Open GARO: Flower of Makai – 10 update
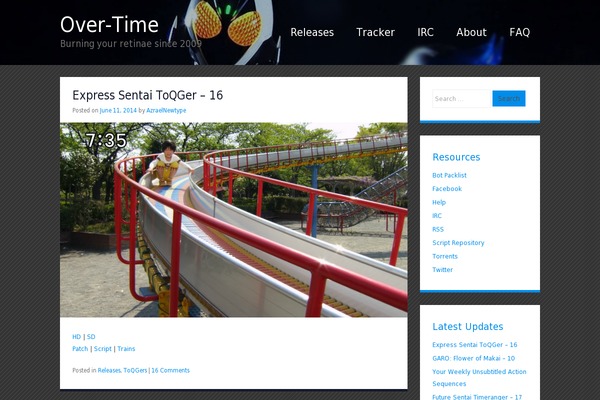The image size is (600, 400). click(474, 358)
